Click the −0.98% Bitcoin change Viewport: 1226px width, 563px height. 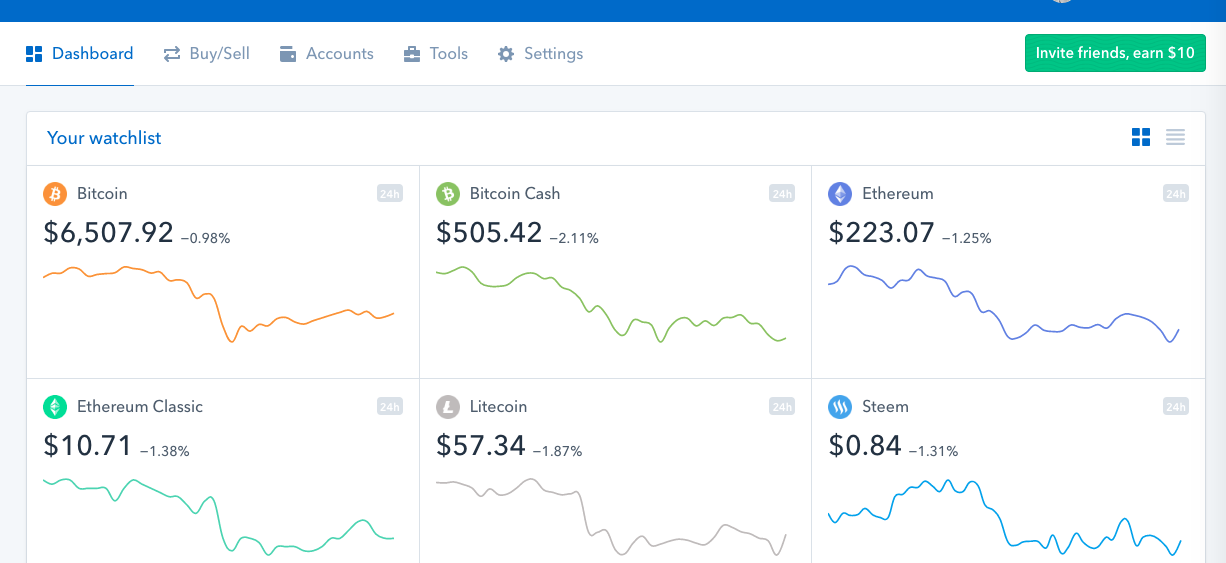click(x=205, y=239)
